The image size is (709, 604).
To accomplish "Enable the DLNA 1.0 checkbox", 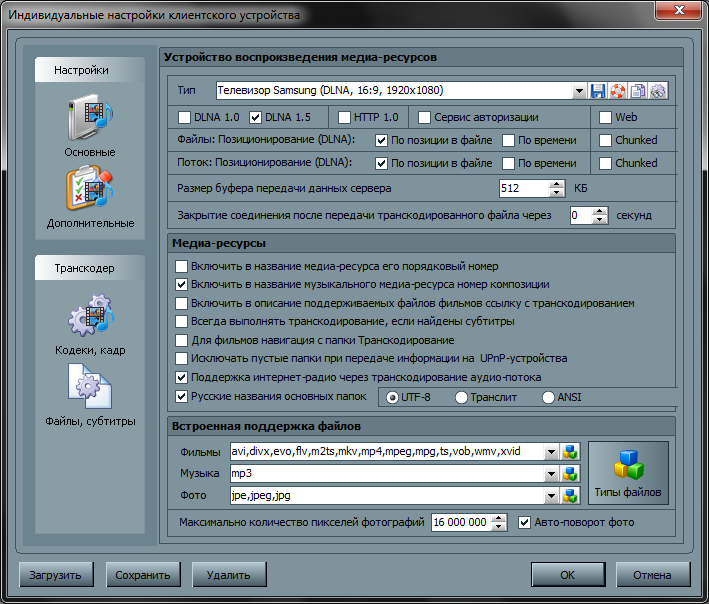I will point(184,117).
